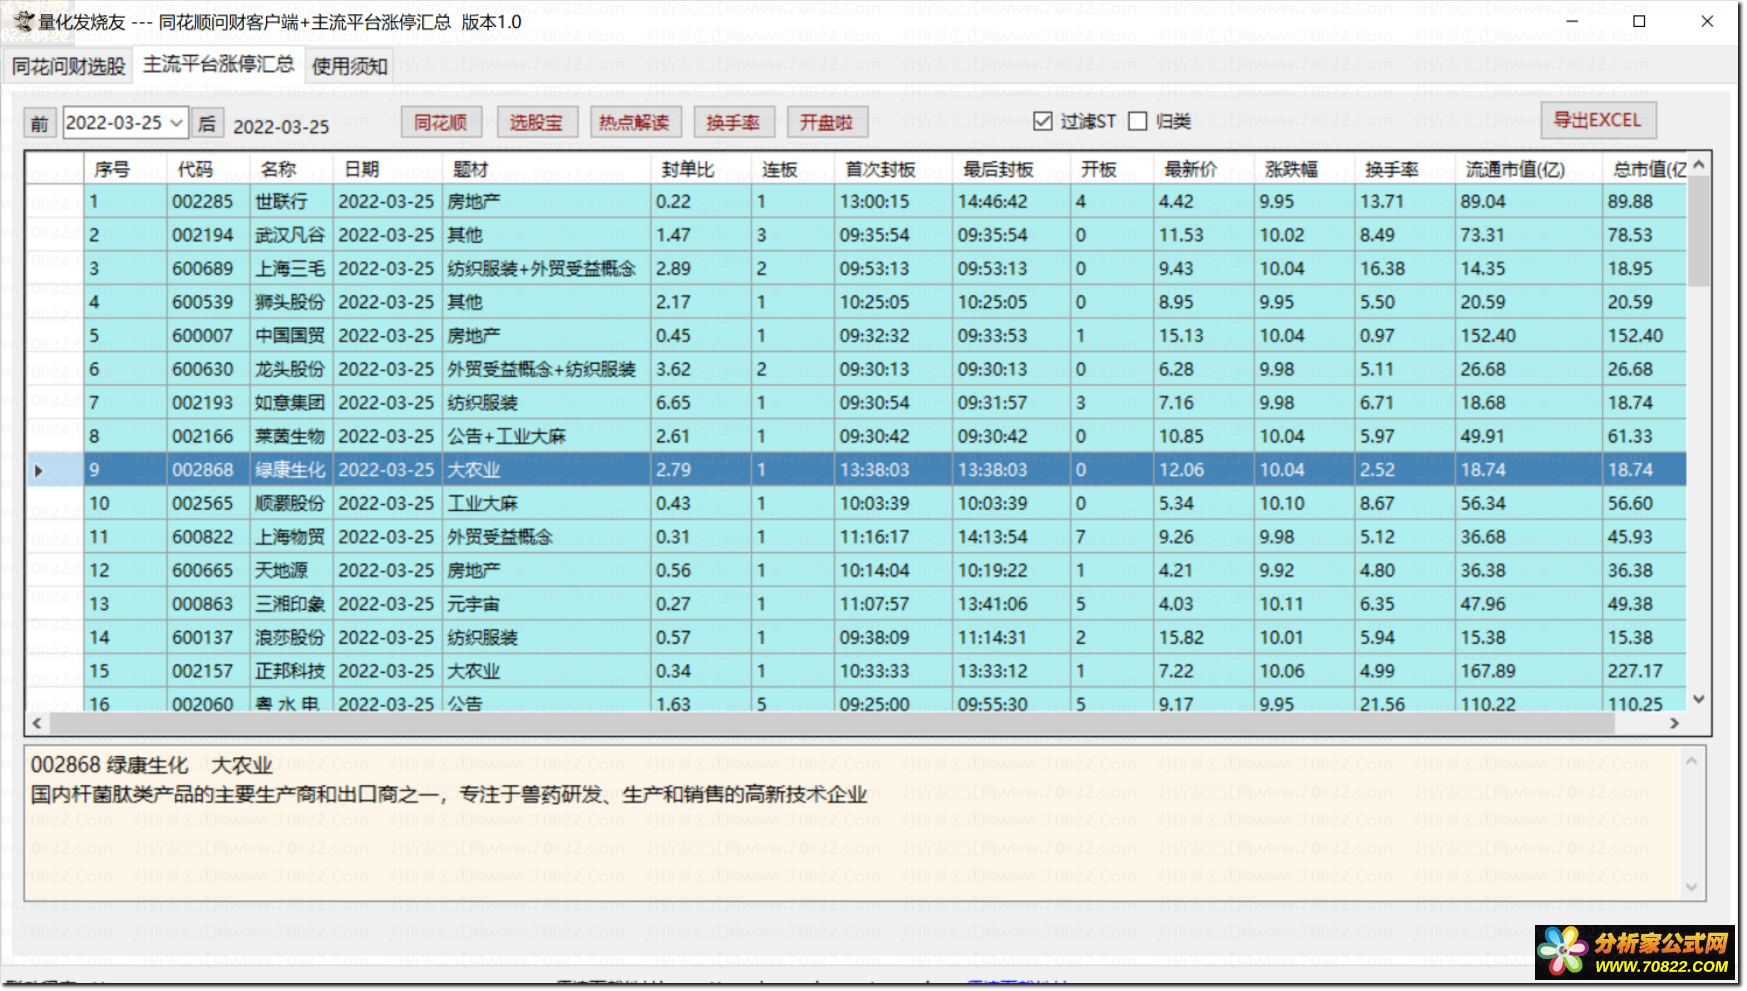The image size is (1747, 991).
Task: Click the 代码 column header
Action: [x=209, y=169]
